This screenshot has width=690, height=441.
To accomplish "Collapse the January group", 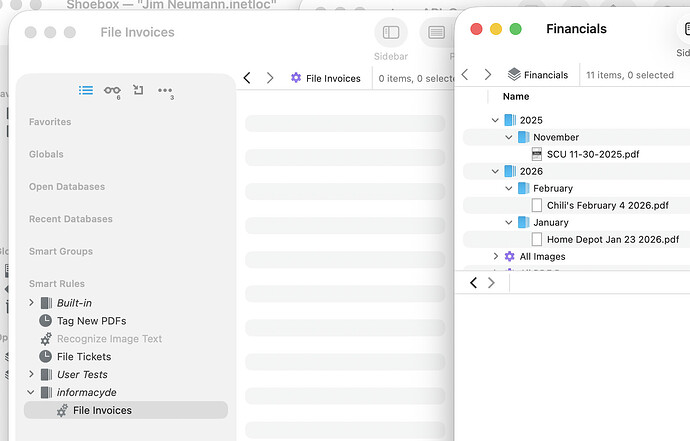I will [x=509, y=223].
